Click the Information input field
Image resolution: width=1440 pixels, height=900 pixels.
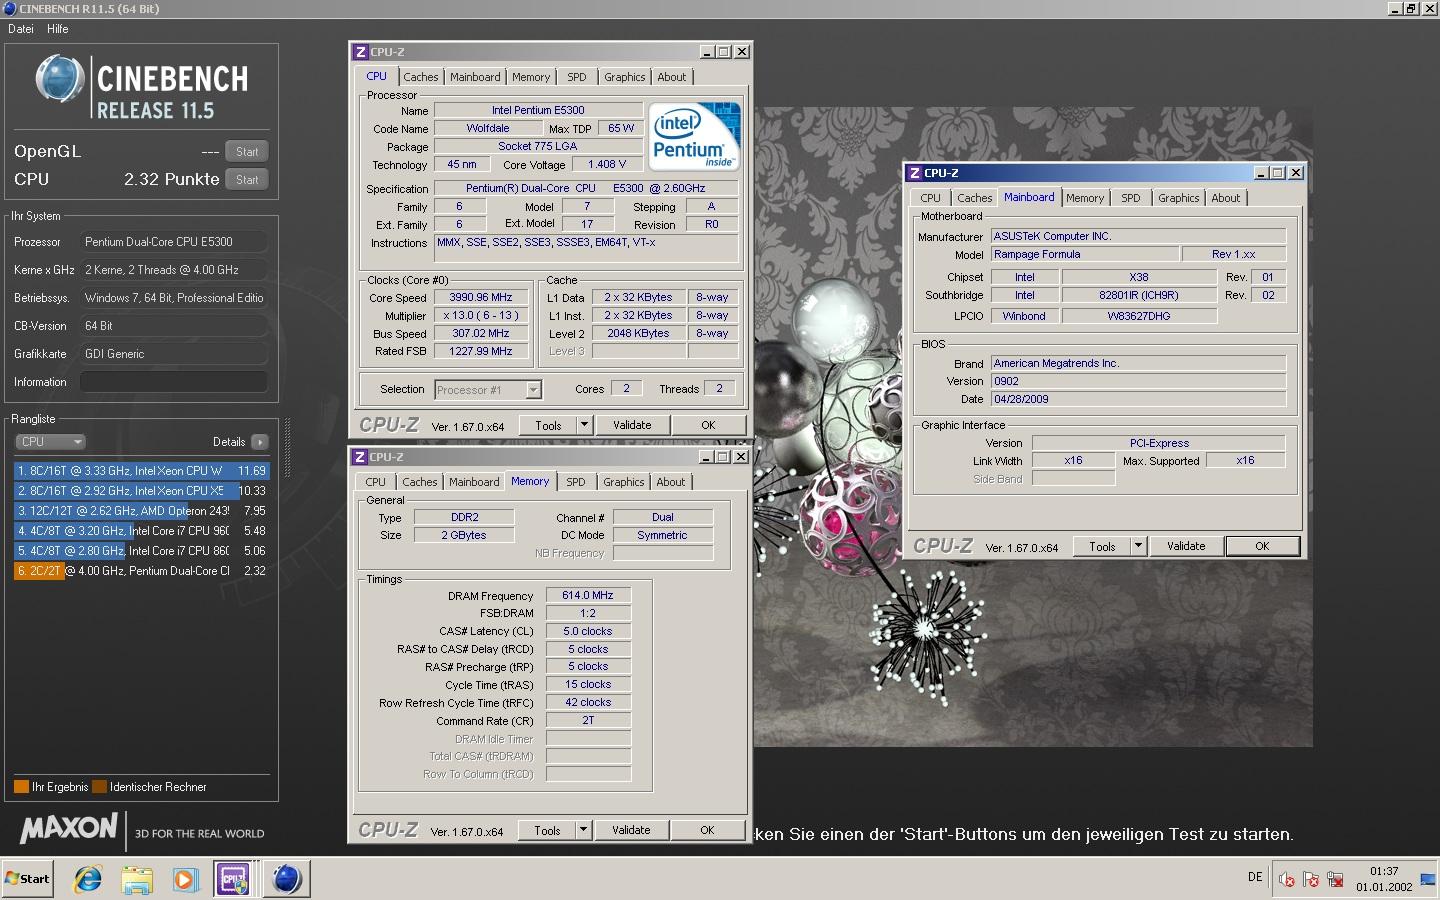(x=174, y=382)
